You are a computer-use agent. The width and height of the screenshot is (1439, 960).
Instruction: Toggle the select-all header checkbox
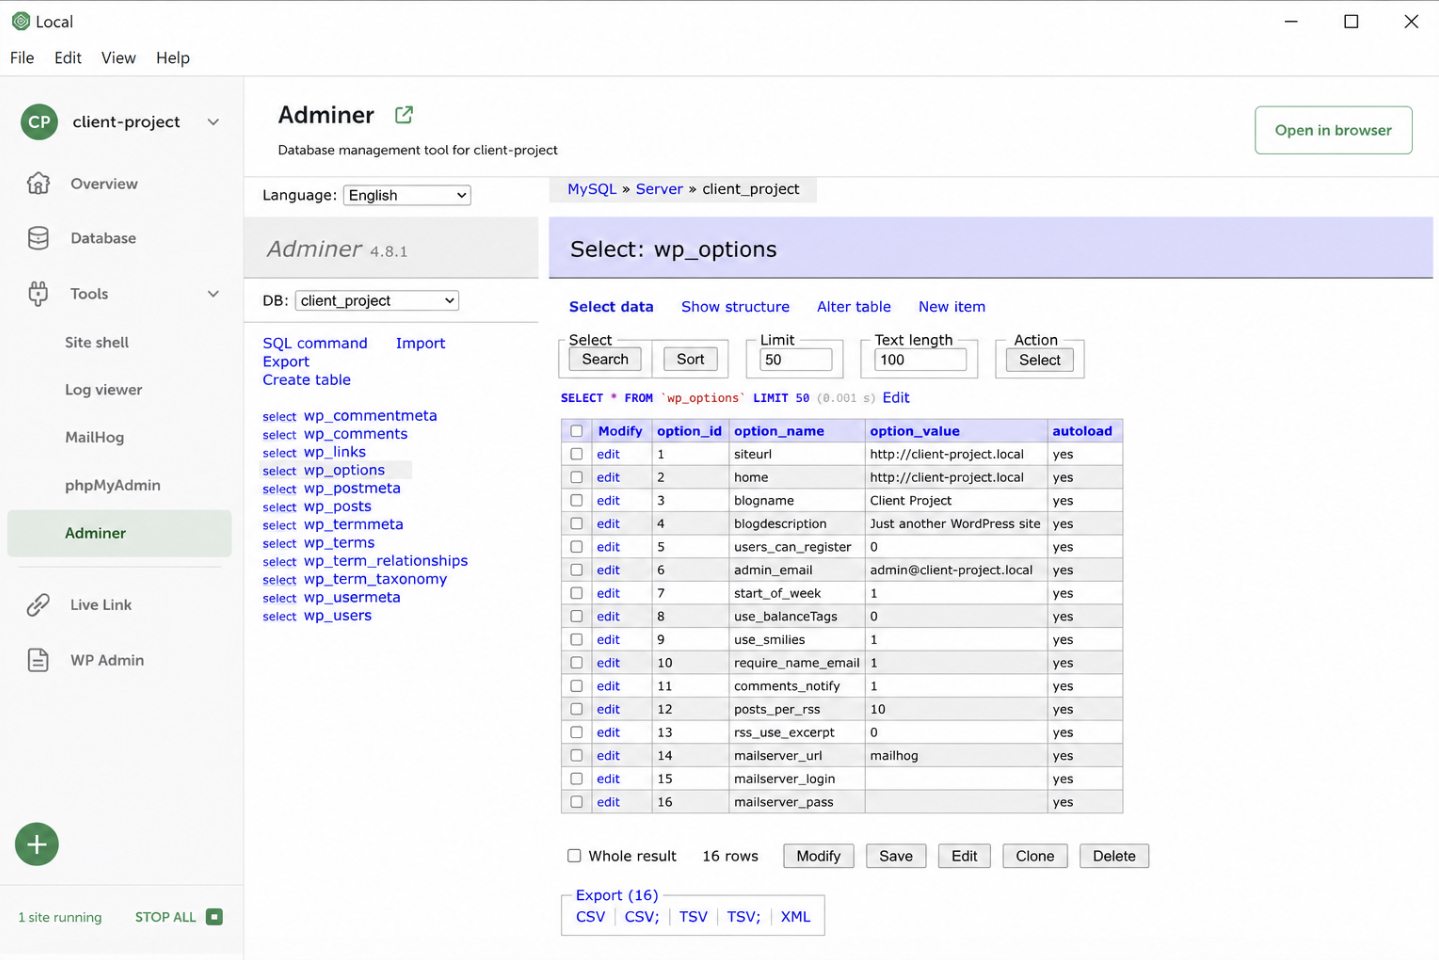[x=576, y=431]
